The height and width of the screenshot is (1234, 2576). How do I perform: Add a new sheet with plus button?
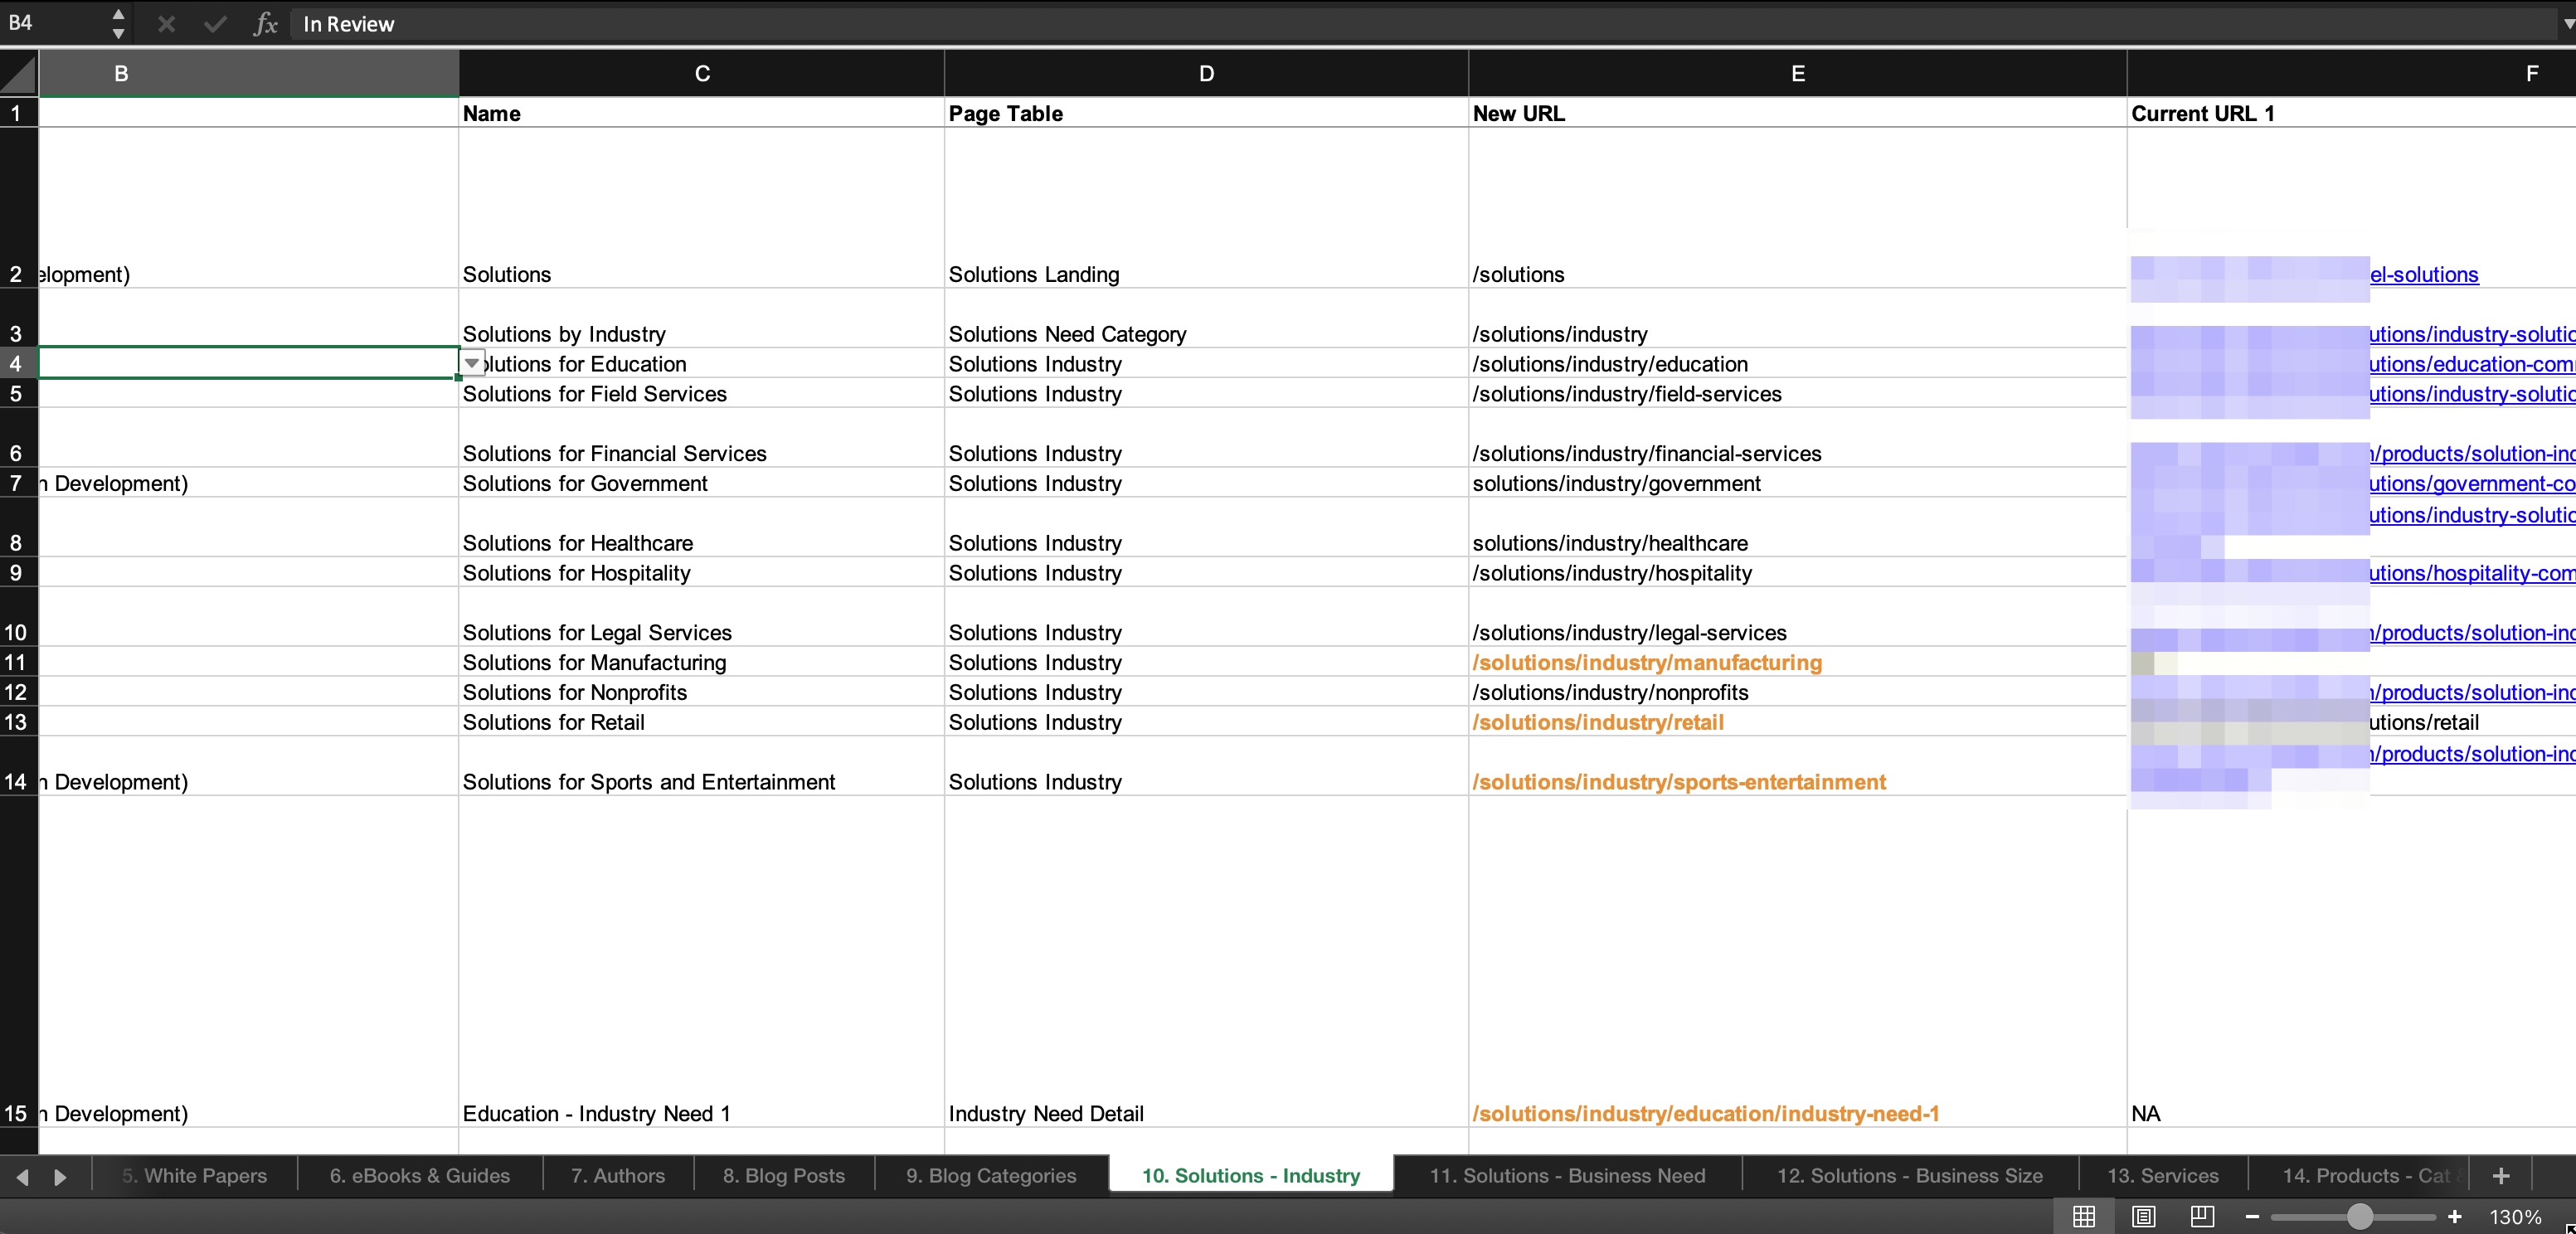point(2501,1176)
